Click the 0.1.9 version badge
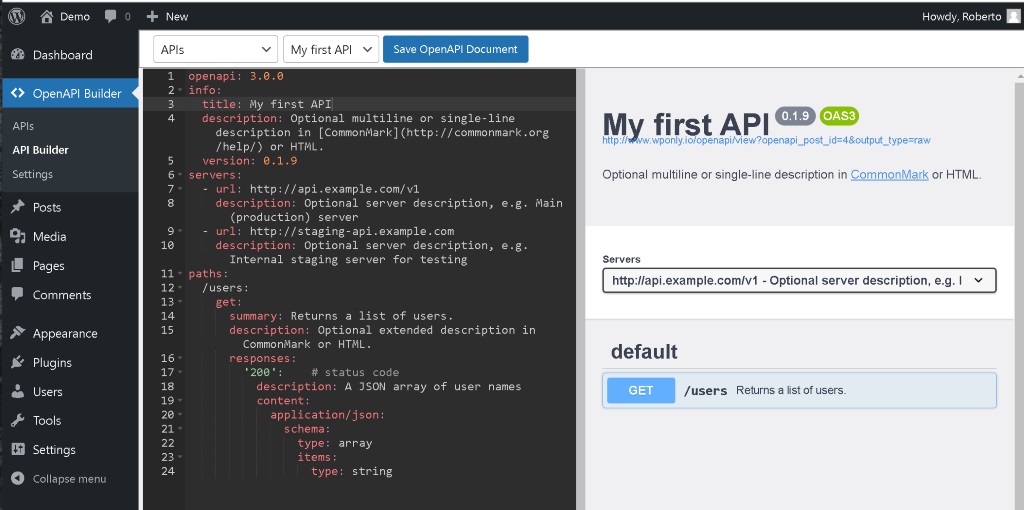The image size is (1024, 510). (795, 116)
